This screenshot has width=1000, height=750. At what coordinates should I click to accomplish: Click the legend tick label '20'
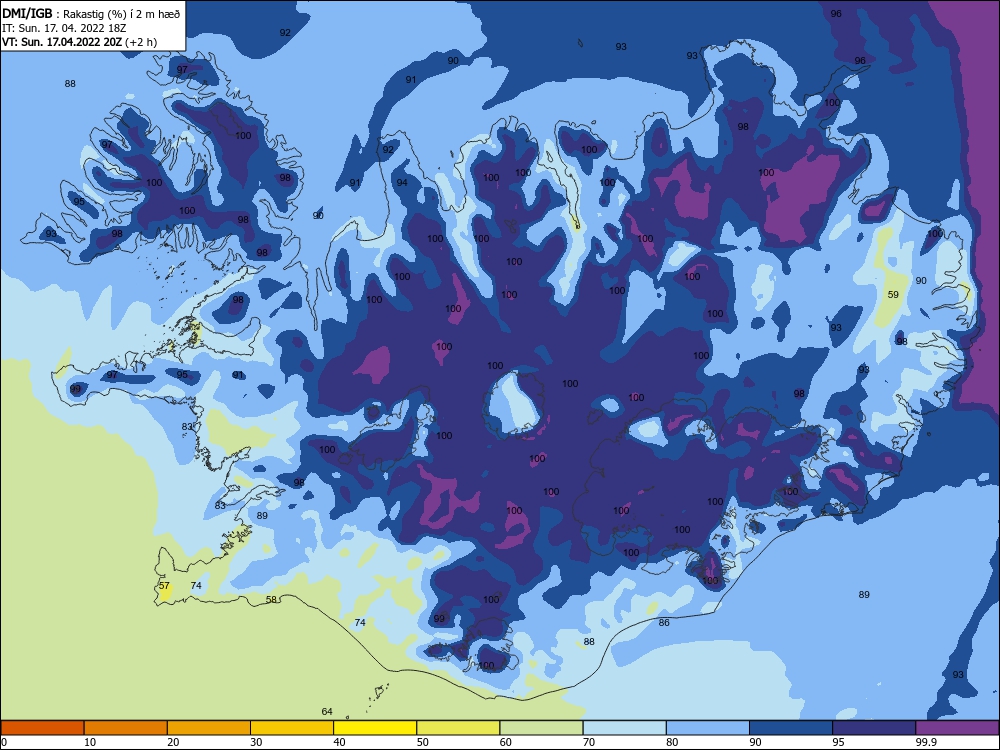point(173,742)
